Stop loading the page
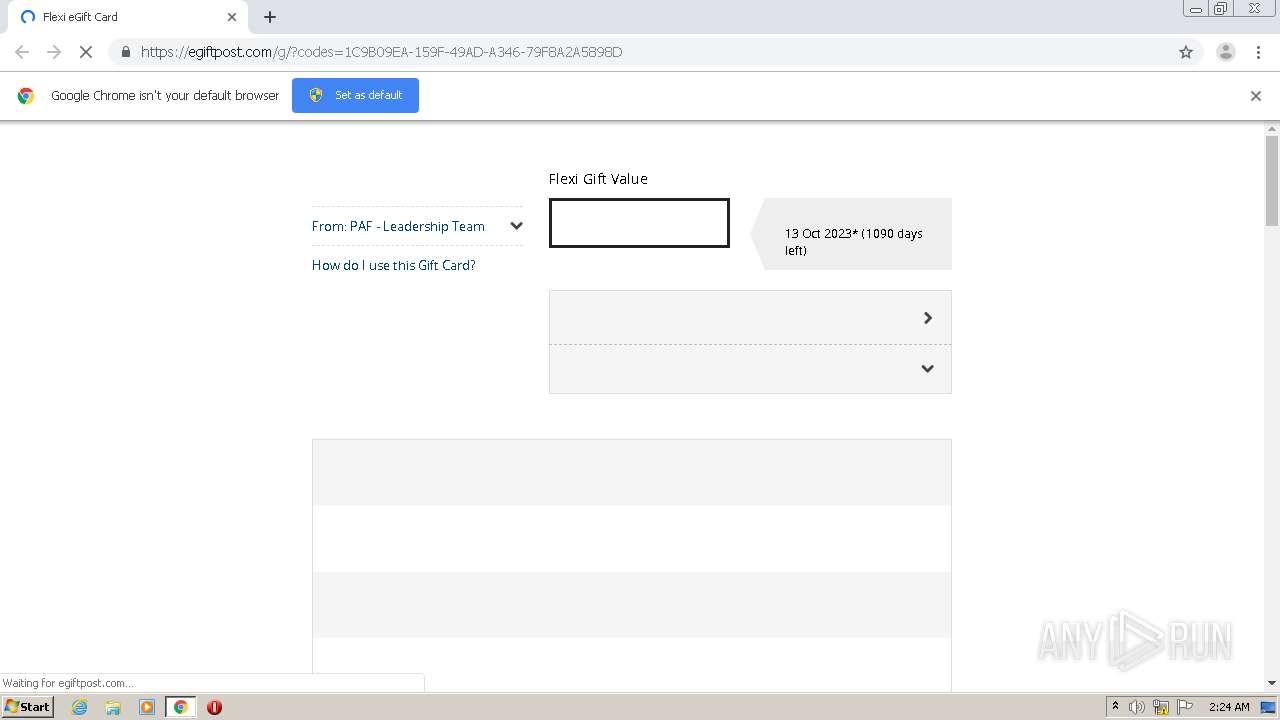This screenshot has width=1280, height=720. pos(86,52)
